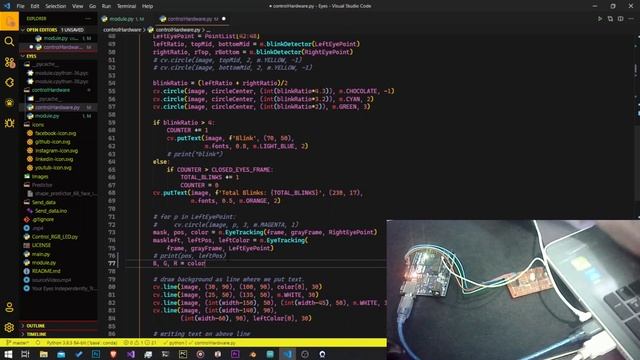This screenshot has width=640, height=360.
Task: Collapse the OPEN EDITORS section
Action: pyautogui.click(x=58, y=30)
